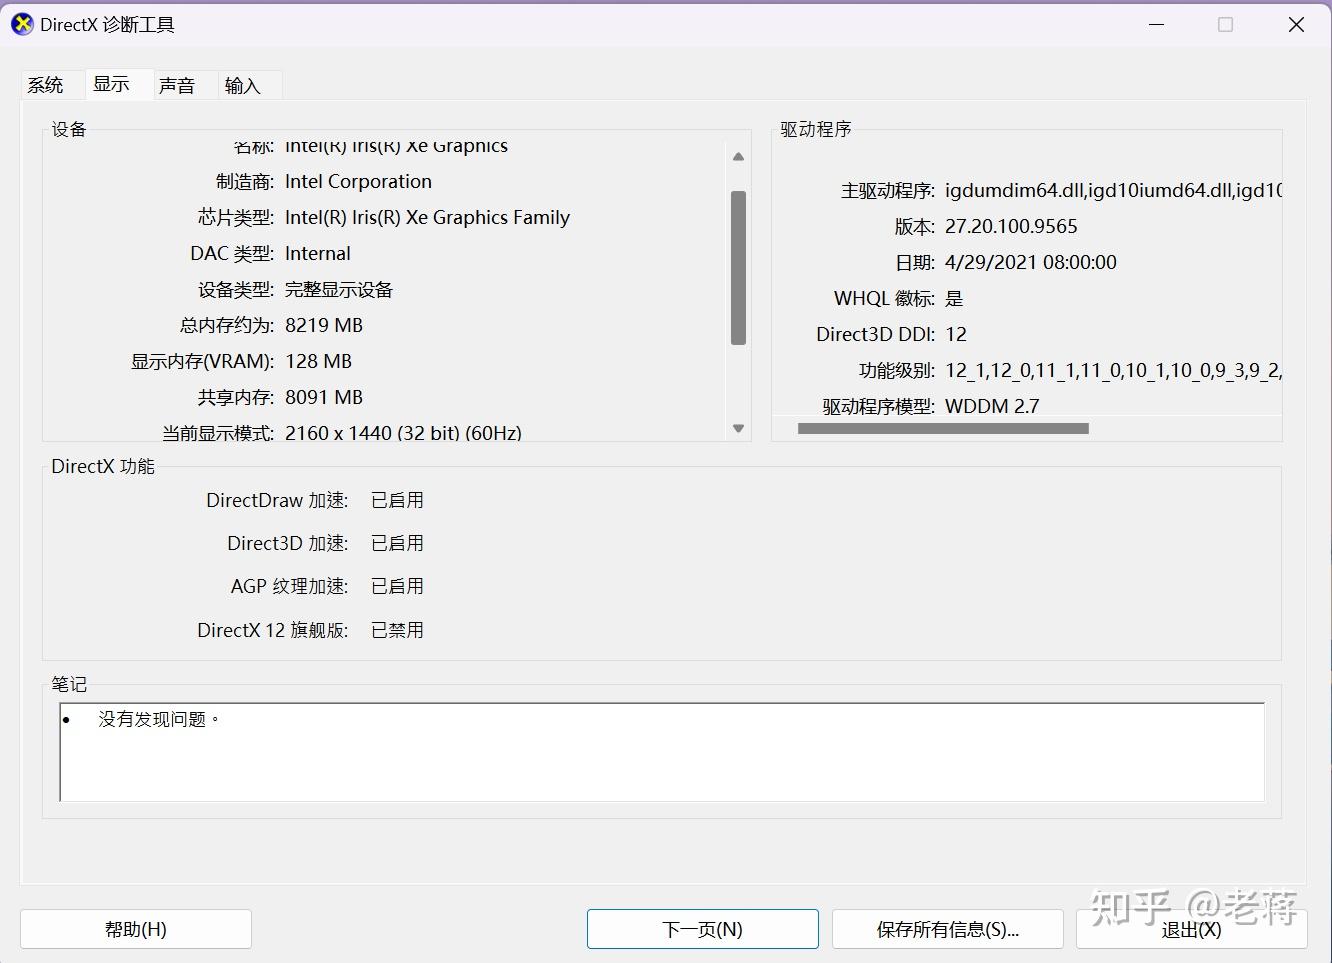The image size is (1332, 963).
Task: Click Direct3D 加速 status 已启用
Action: [x=397, y=543]
